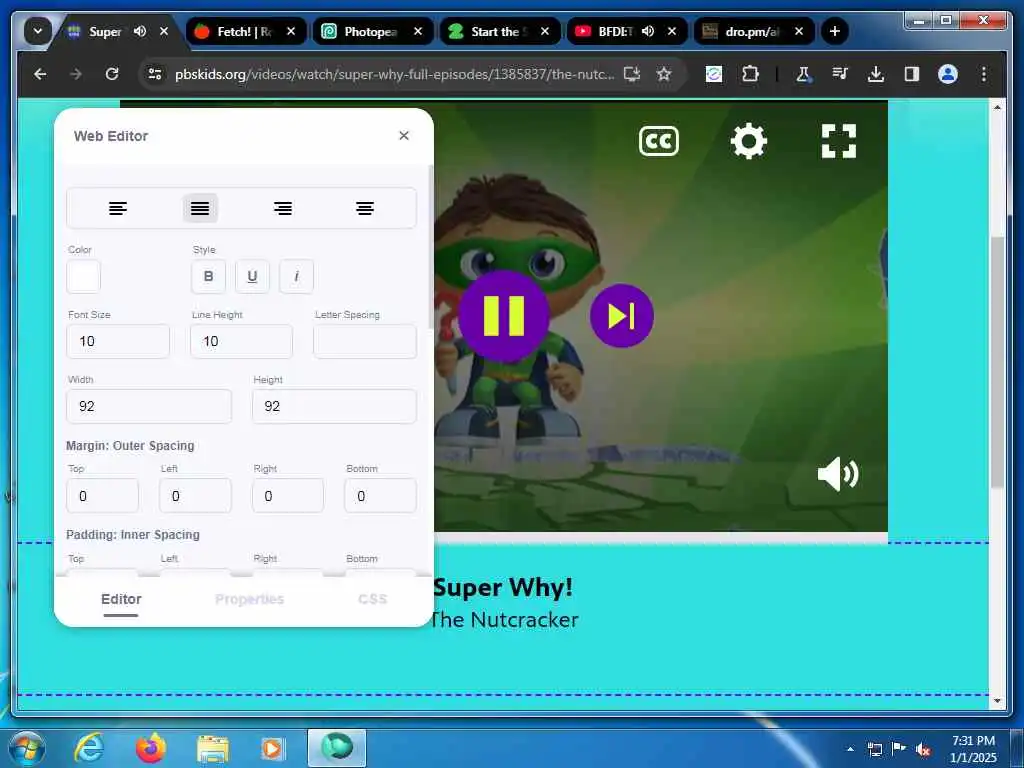Open media controls icon

click(x=840, y=74)
